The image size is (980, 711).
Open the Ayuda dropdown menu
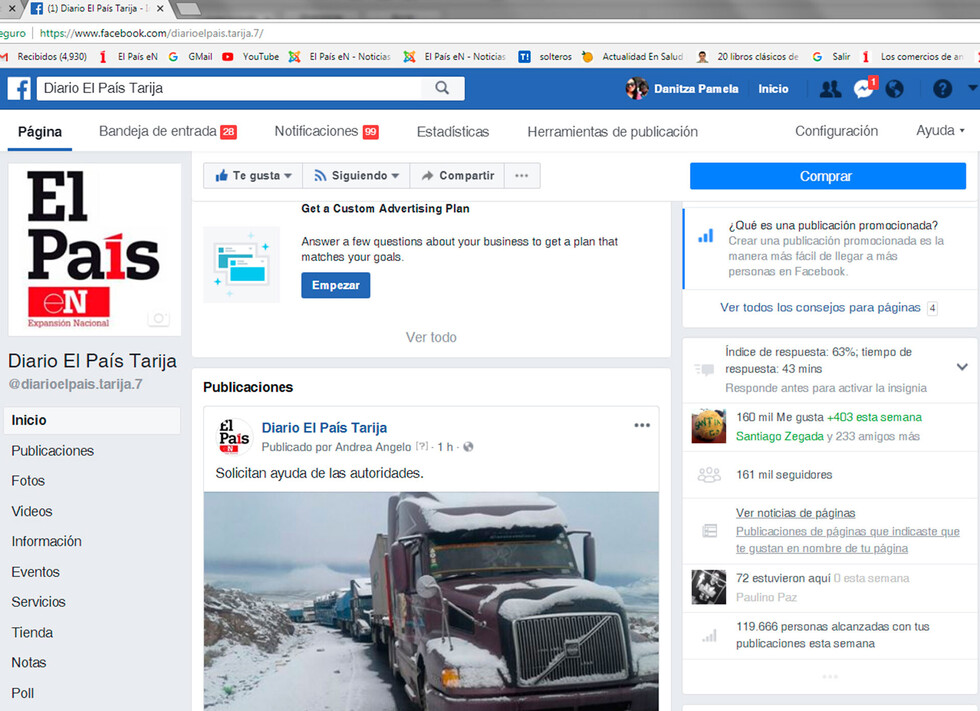point(940,131)
